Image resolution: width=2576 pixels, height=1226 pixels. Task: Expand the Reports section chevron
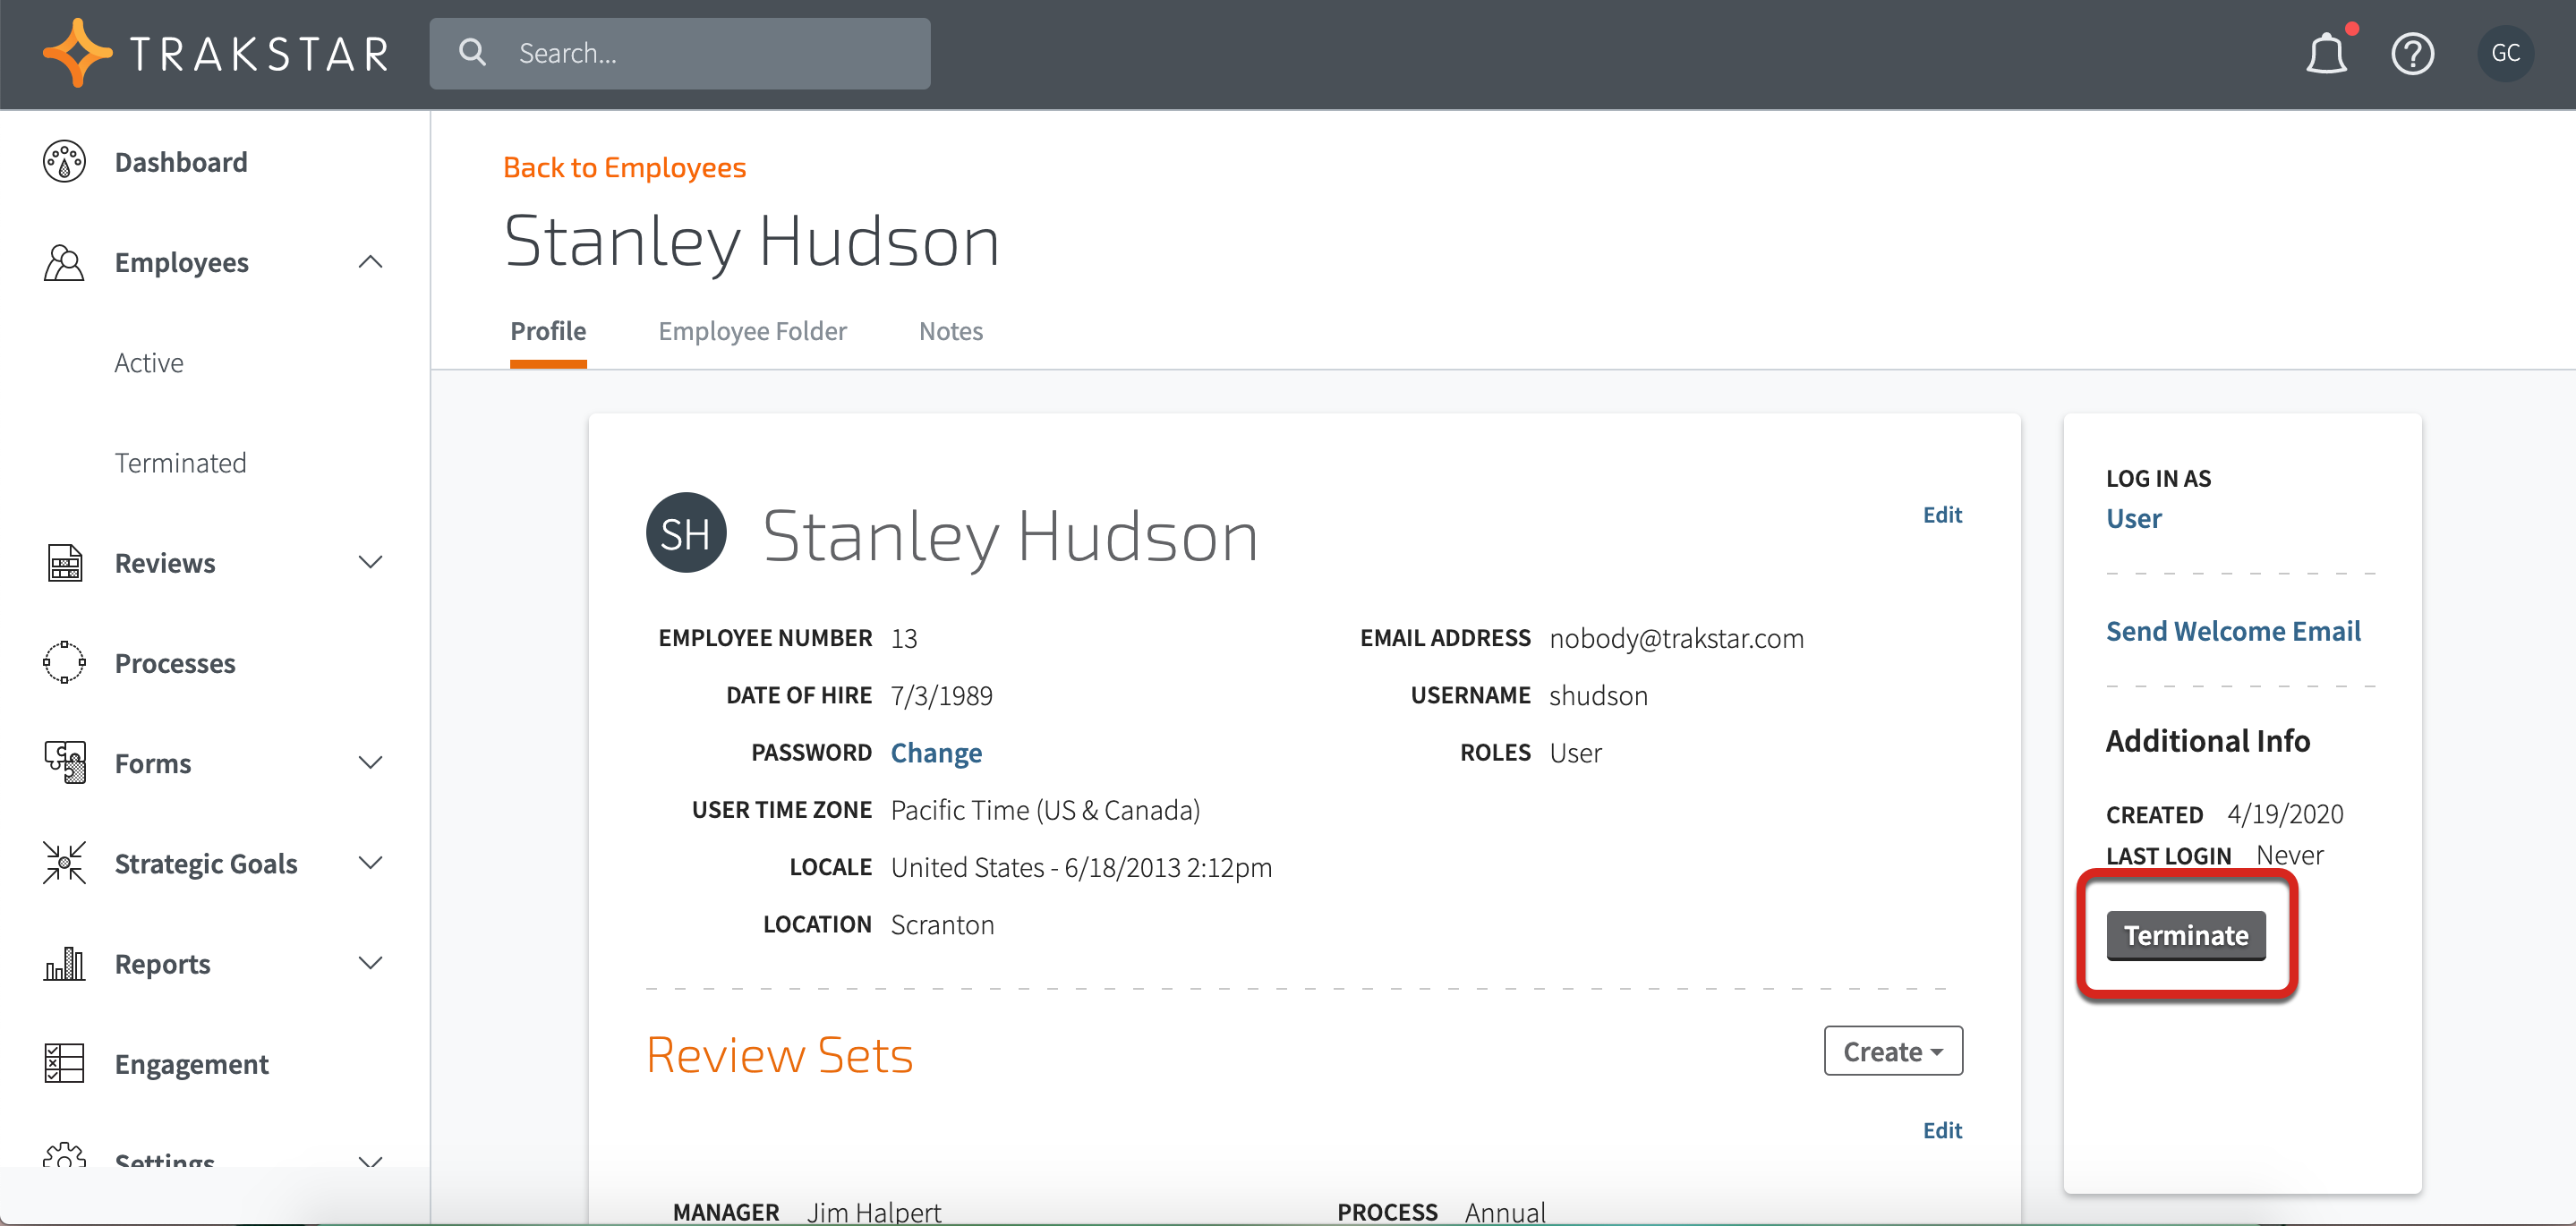(370, 963)
